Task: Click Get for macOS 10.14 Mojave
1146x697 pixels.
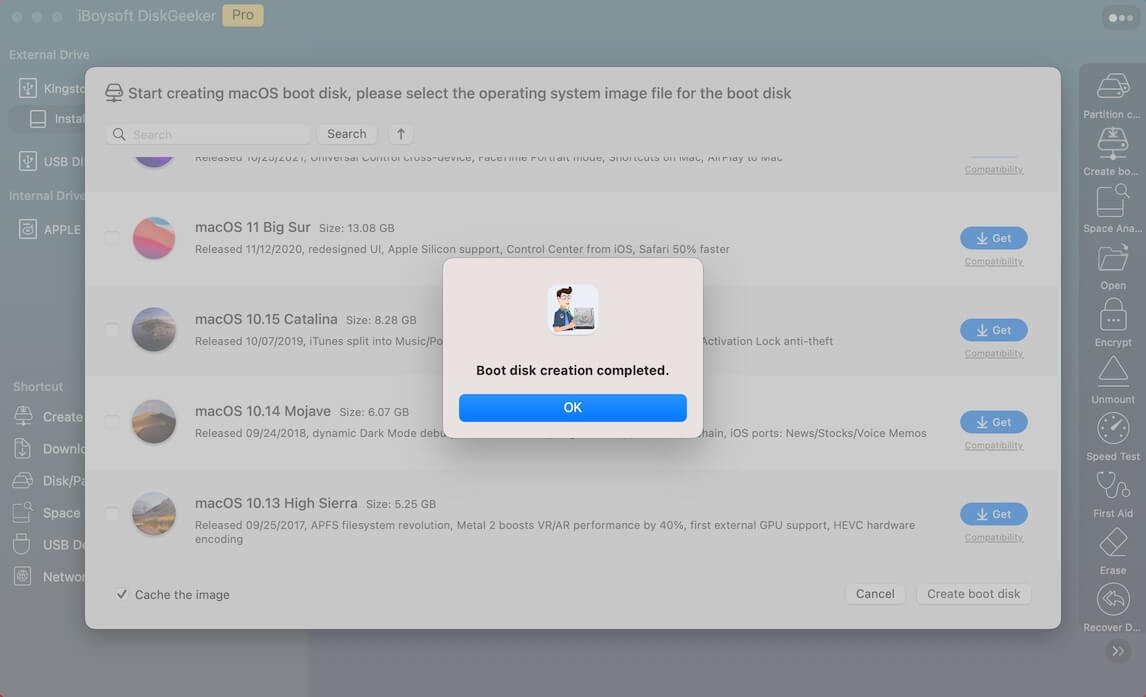Action: (993, 422)
